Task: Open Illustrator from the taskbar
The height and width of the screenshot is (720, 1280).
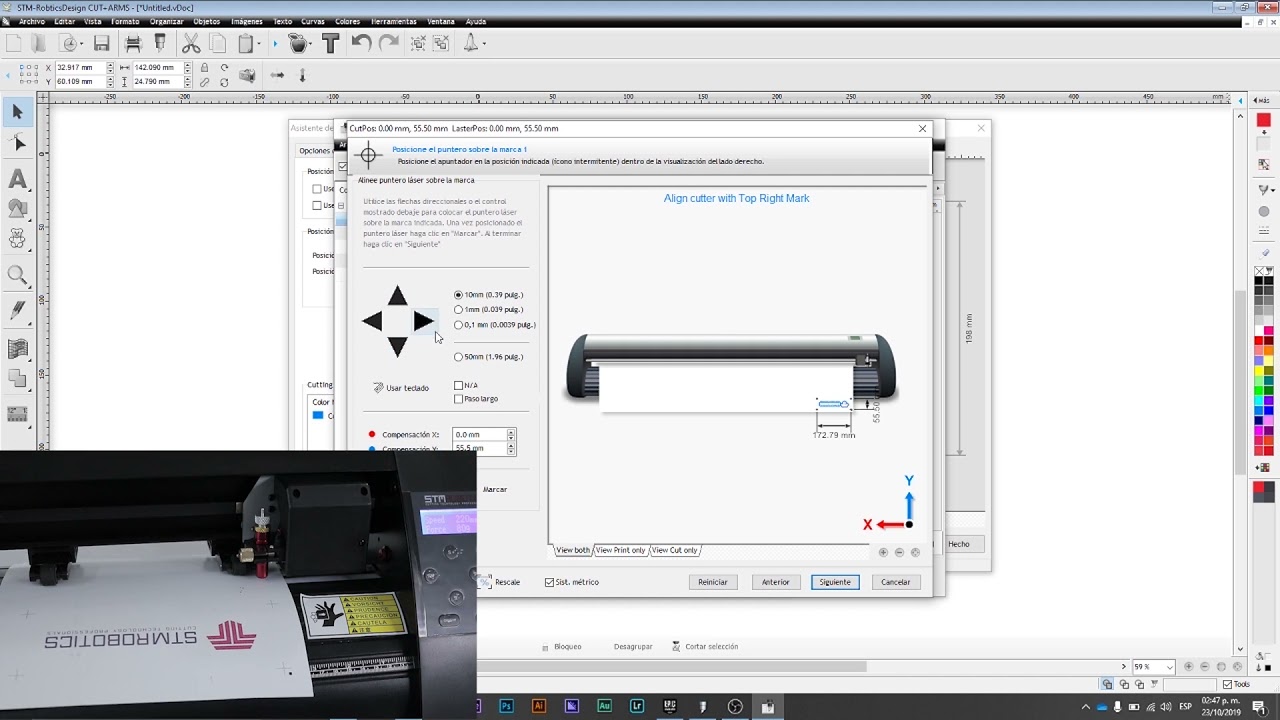Action: point(539,706)
